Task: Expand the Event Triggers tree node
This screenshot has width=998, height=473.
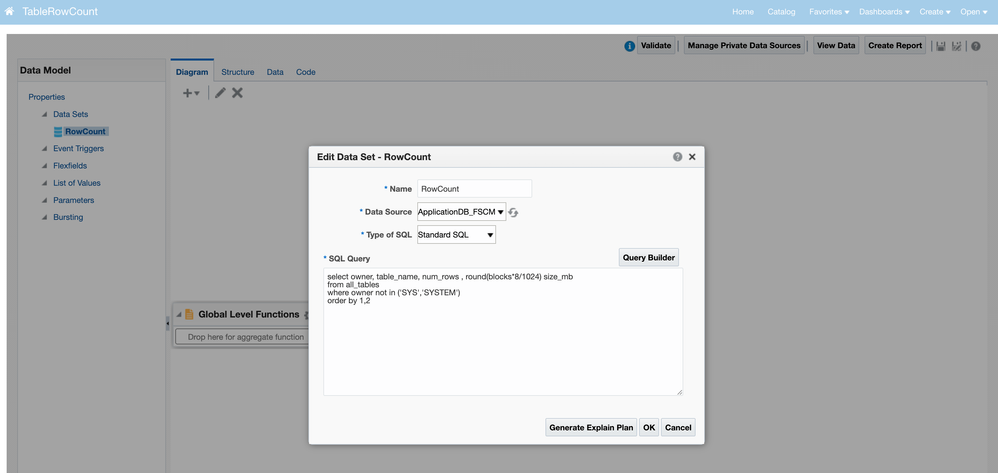Action: click(x=44, y=149)
